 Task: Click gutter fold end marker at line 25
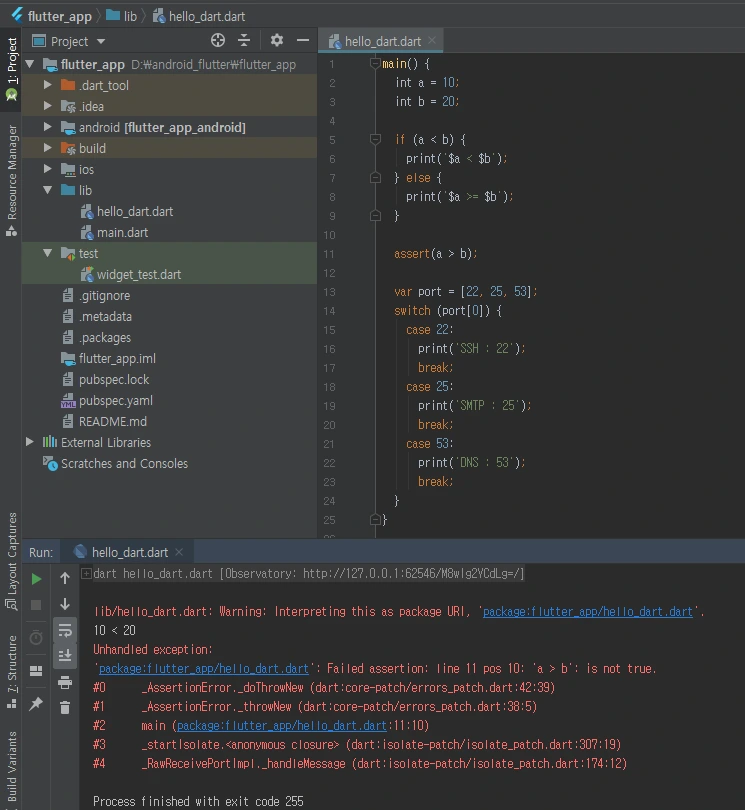pyautogui.click(x=375, y=519)
